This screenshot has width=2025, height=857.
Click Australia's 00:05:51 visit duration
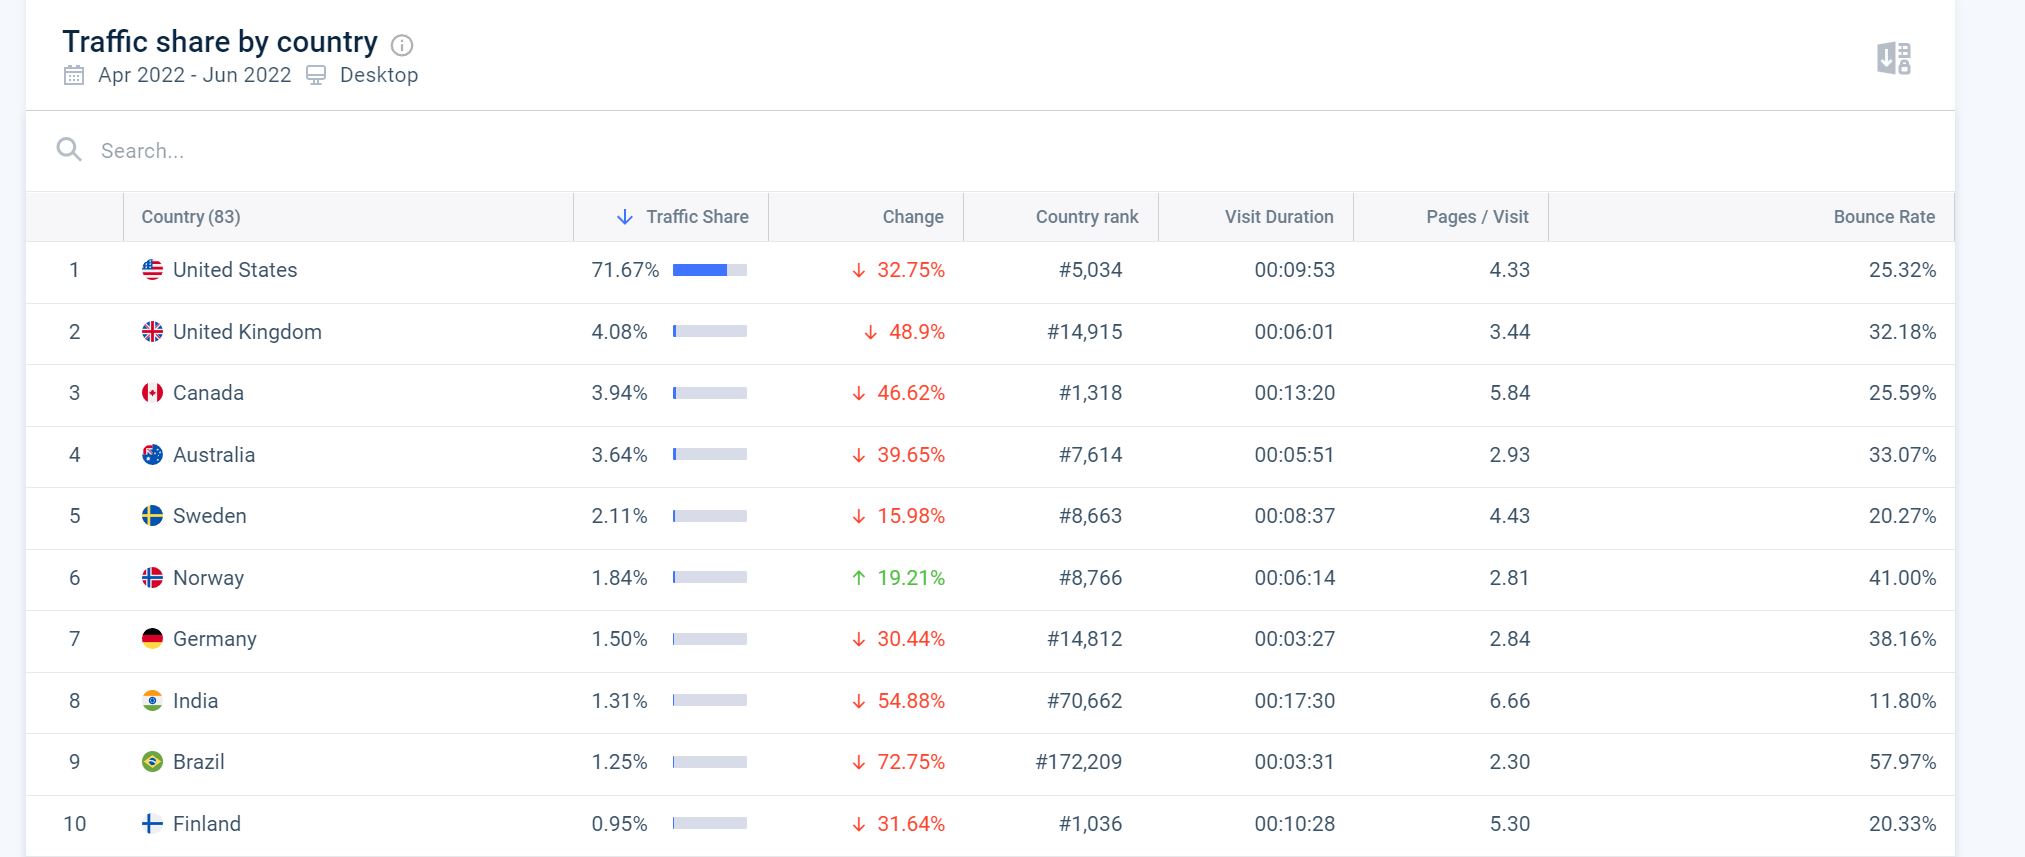pyautogui.click(x=1295, y=455)
